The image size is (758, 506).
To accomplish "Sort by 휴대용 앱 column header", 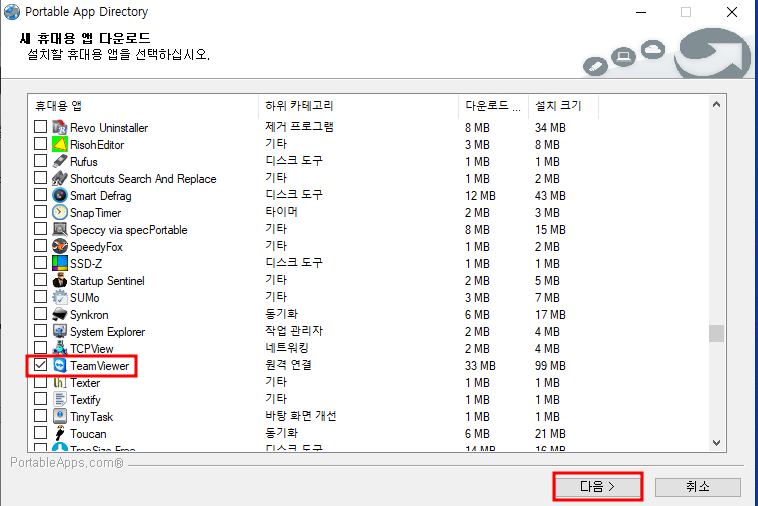I will tap(143, 106).
